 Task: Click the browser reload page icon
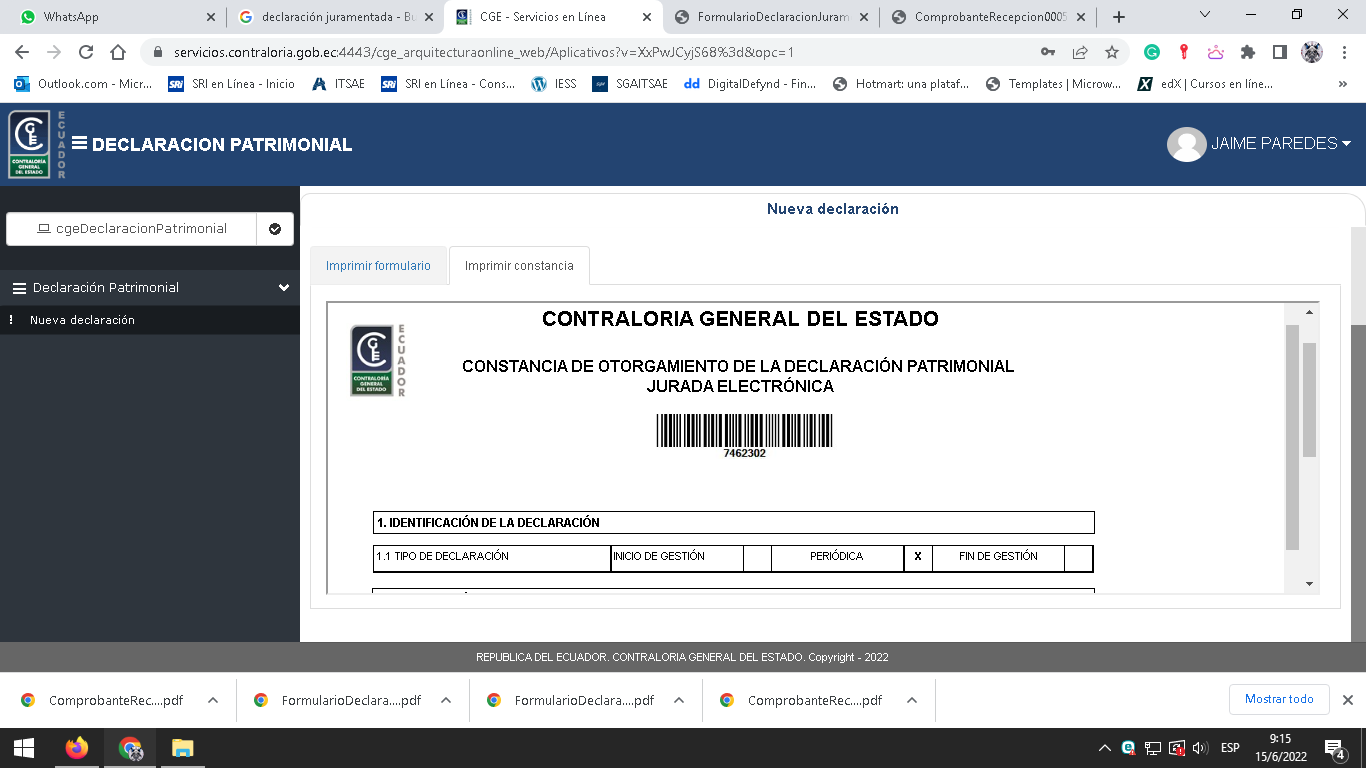tap(86, 52)
